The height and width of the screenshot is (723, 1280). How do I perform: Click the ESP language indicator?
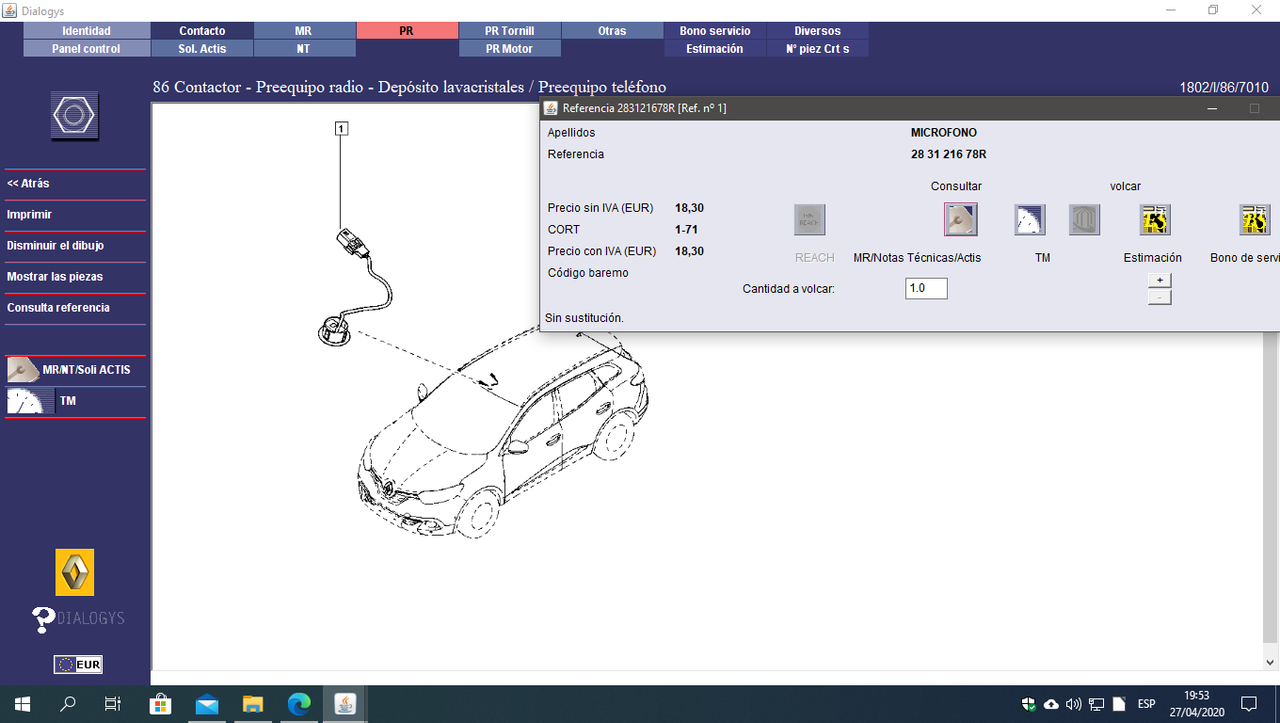[1146, 704]
